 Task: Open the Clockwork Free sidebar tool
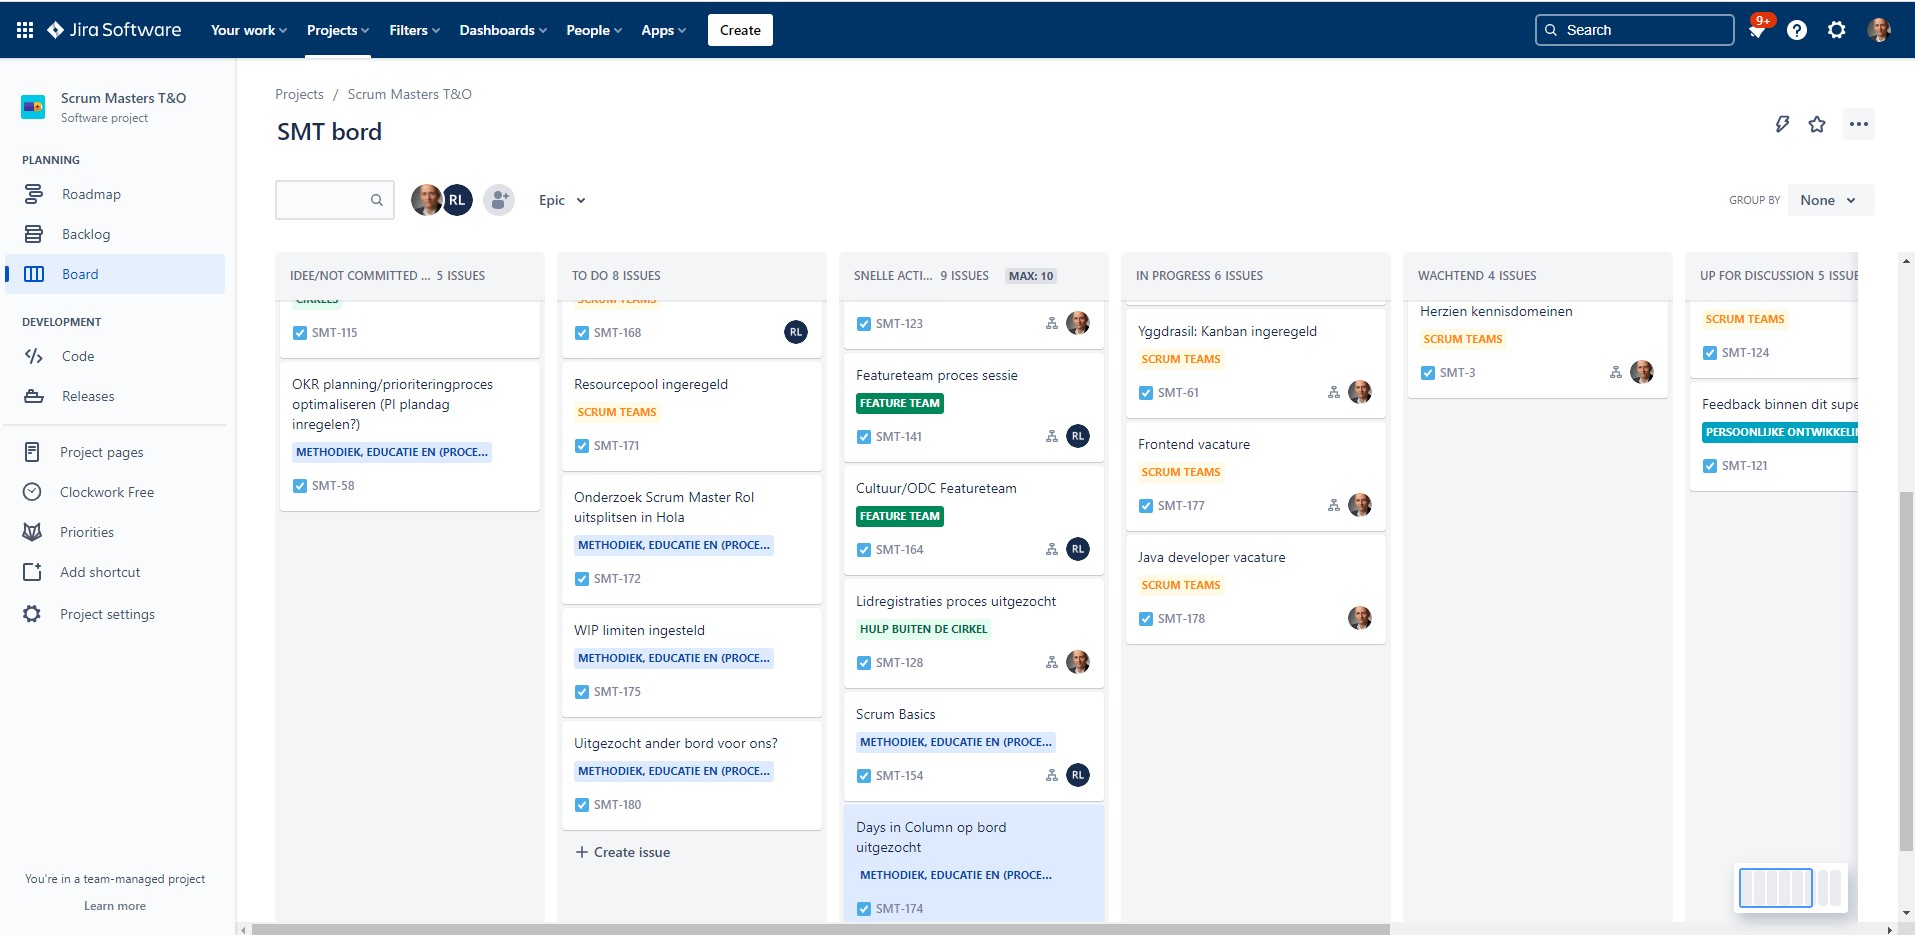[x=107, y=491]
